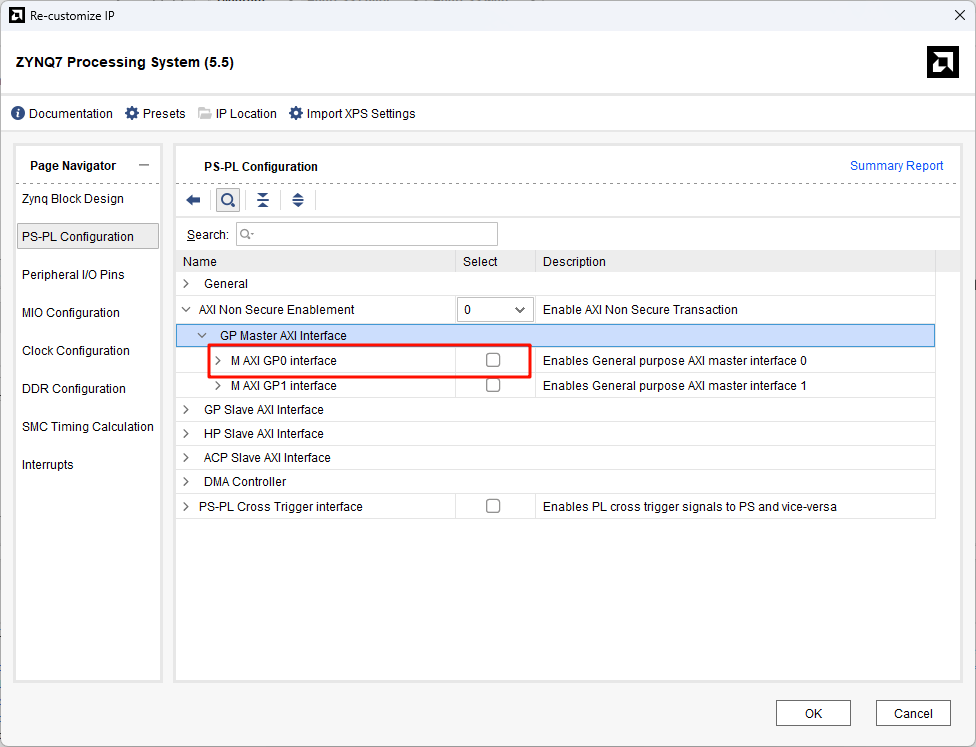This screenshot has width=976, height=747.
Task: Collapse AXI Non Secure Enablement node
Action: (x=186, y=309)
